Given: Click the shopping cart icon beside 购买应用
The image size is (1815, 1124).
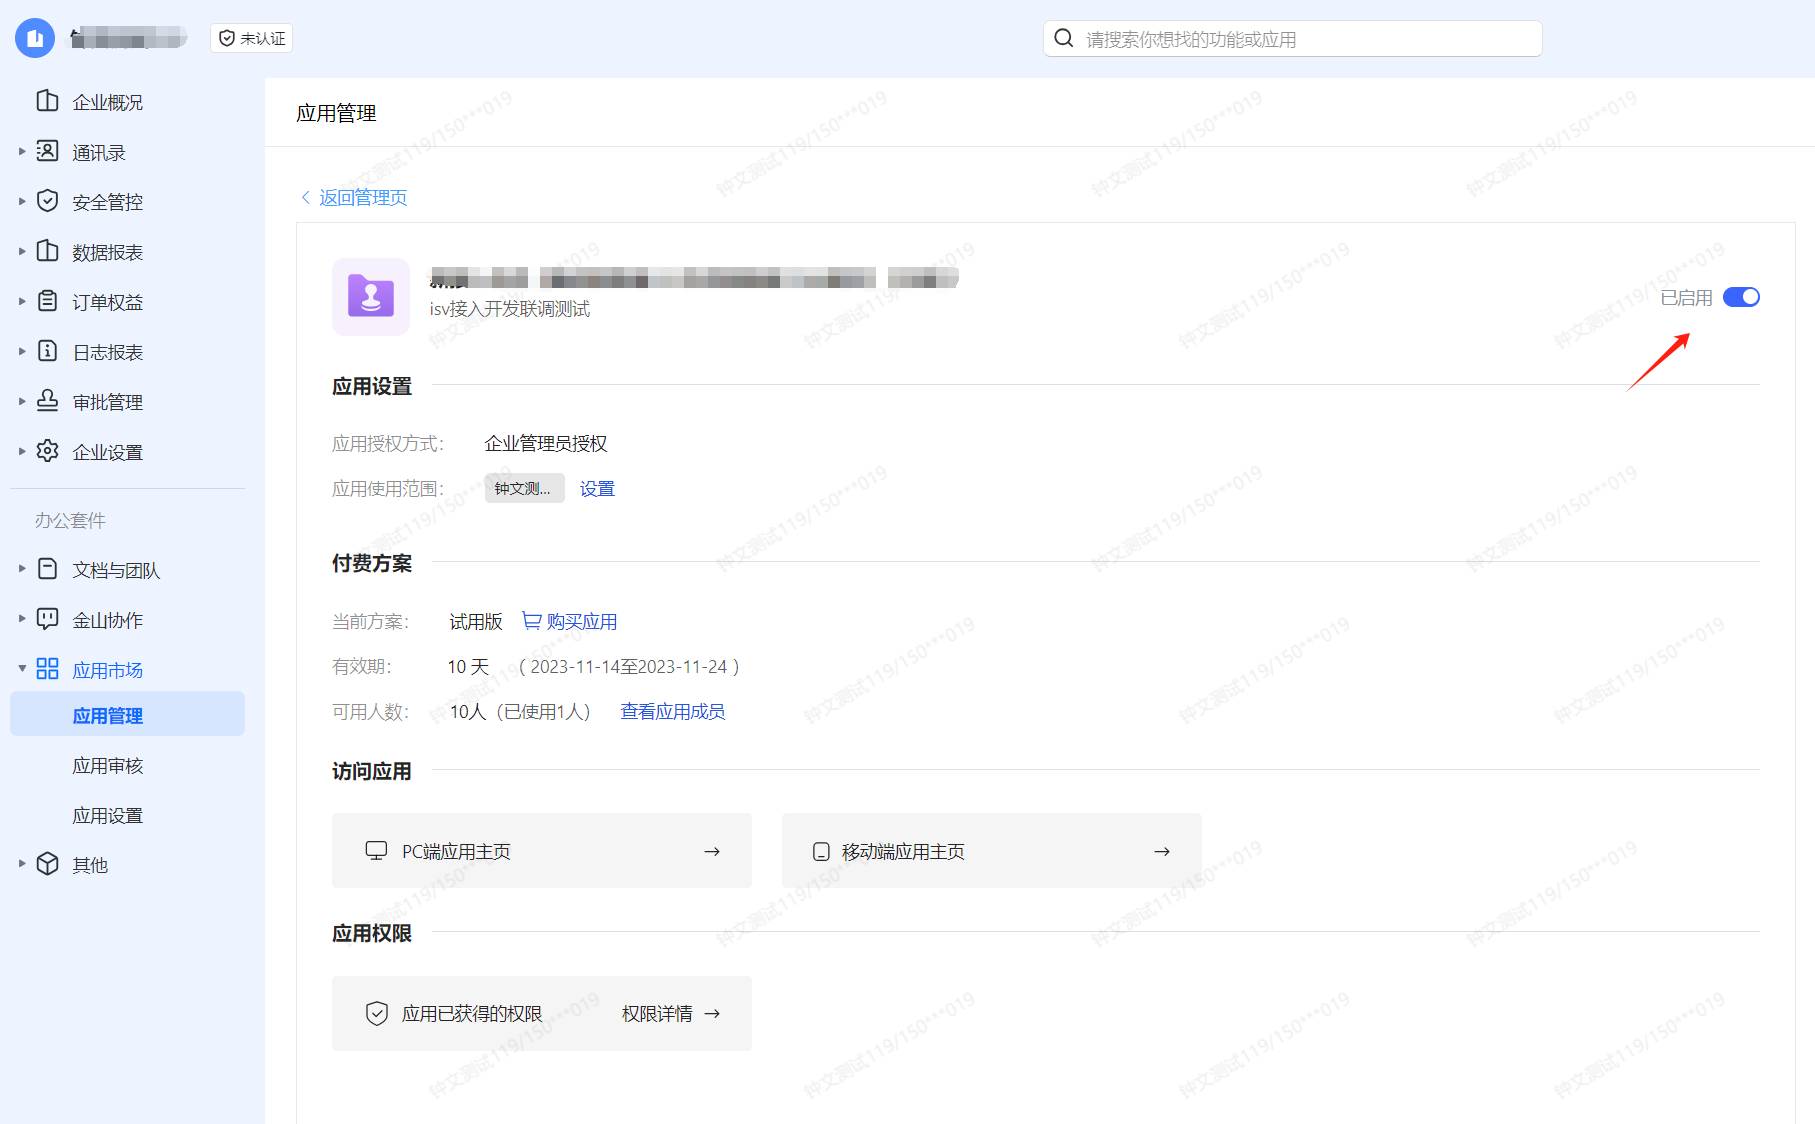Looking at the screenshot, I should tap(531, 621).
